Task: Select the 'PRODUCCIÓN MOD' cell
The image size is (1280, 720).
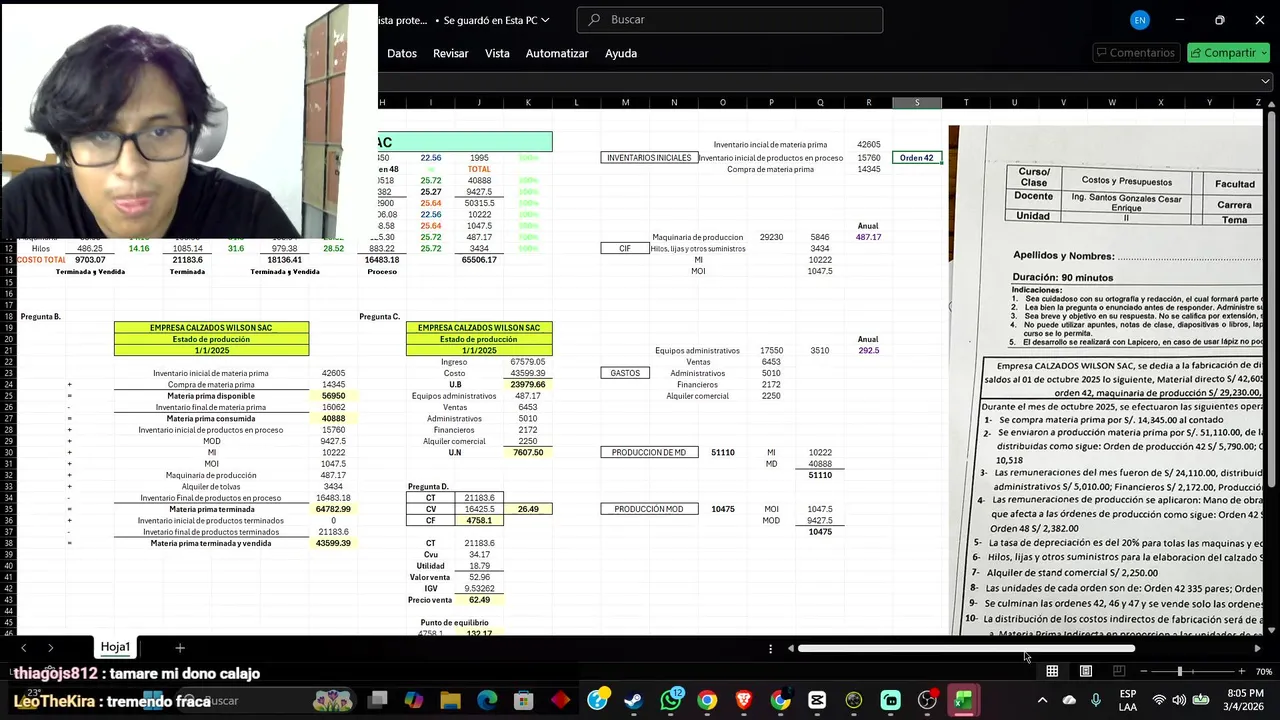Action: [649, 509]
